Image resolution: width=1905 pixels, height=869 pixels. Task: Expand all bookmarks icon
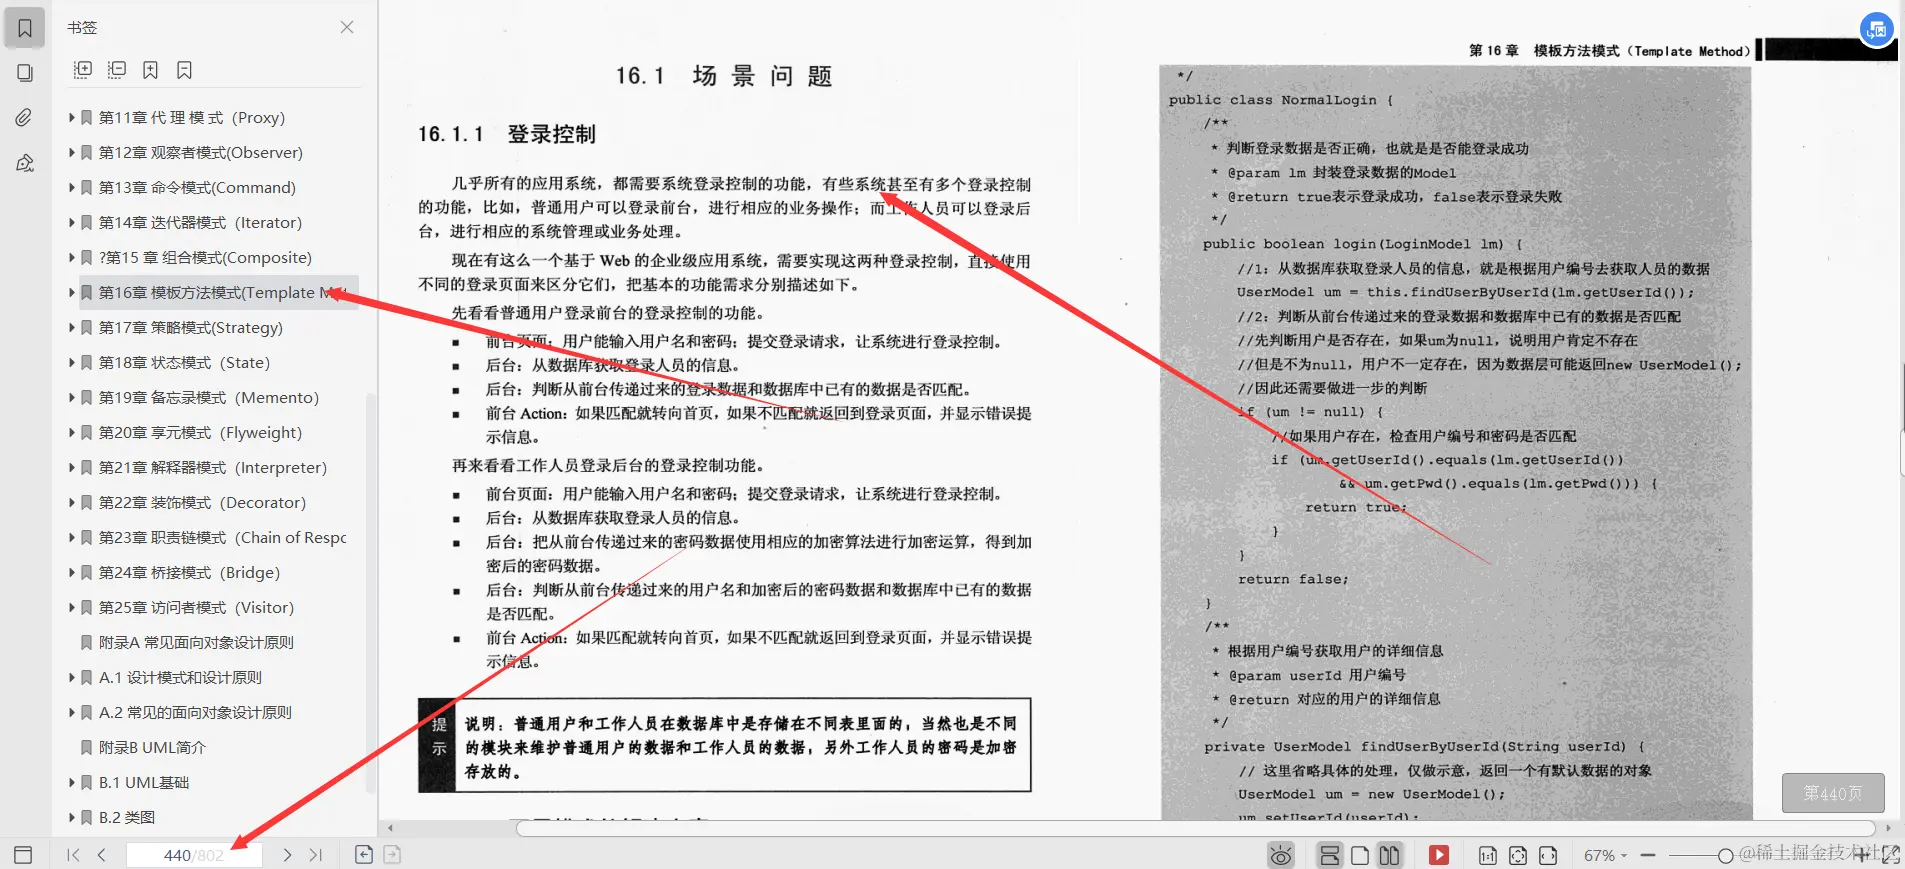[83, 70]
